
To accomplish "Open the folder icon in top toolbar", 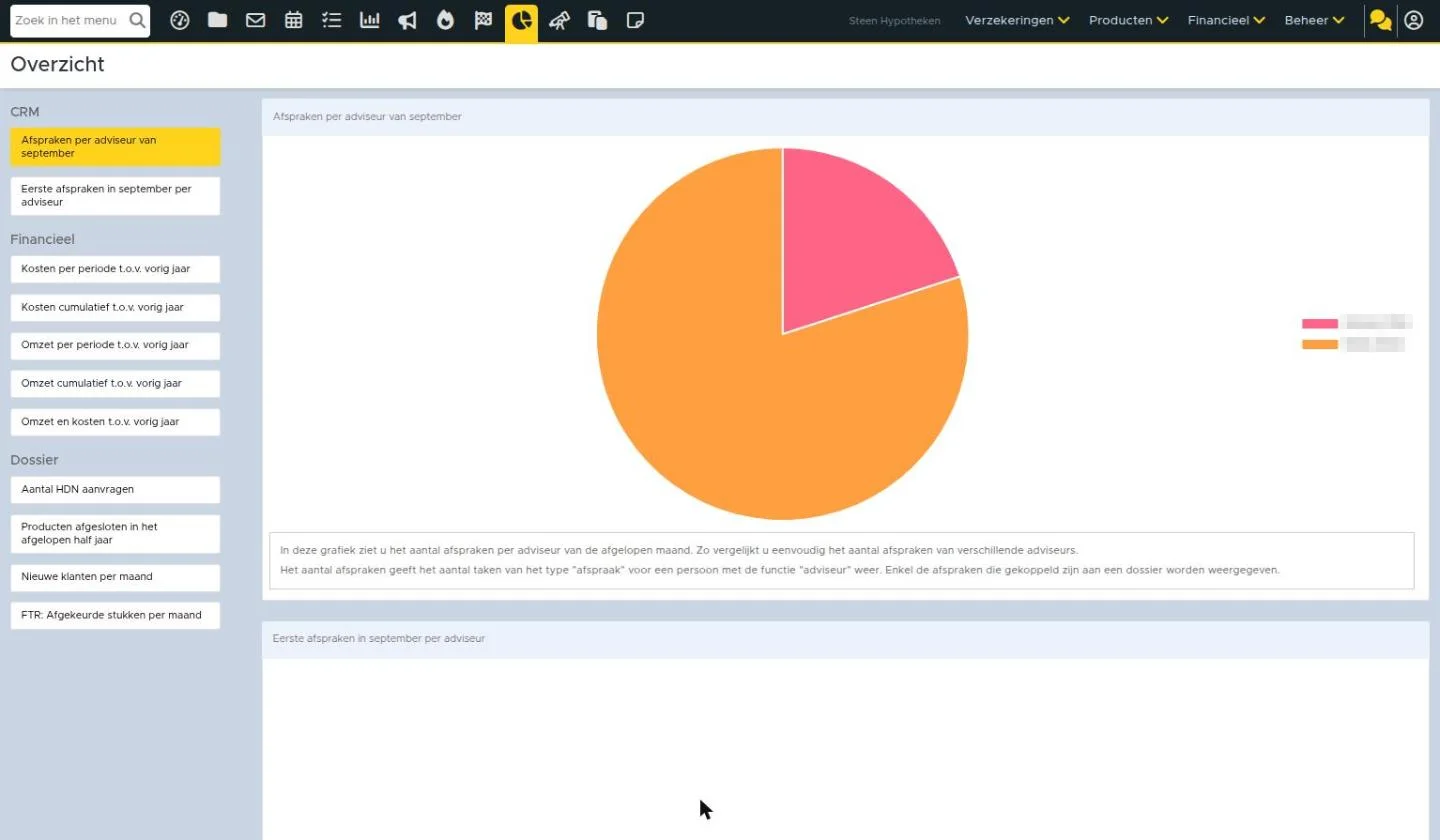I will click(217, 20).
